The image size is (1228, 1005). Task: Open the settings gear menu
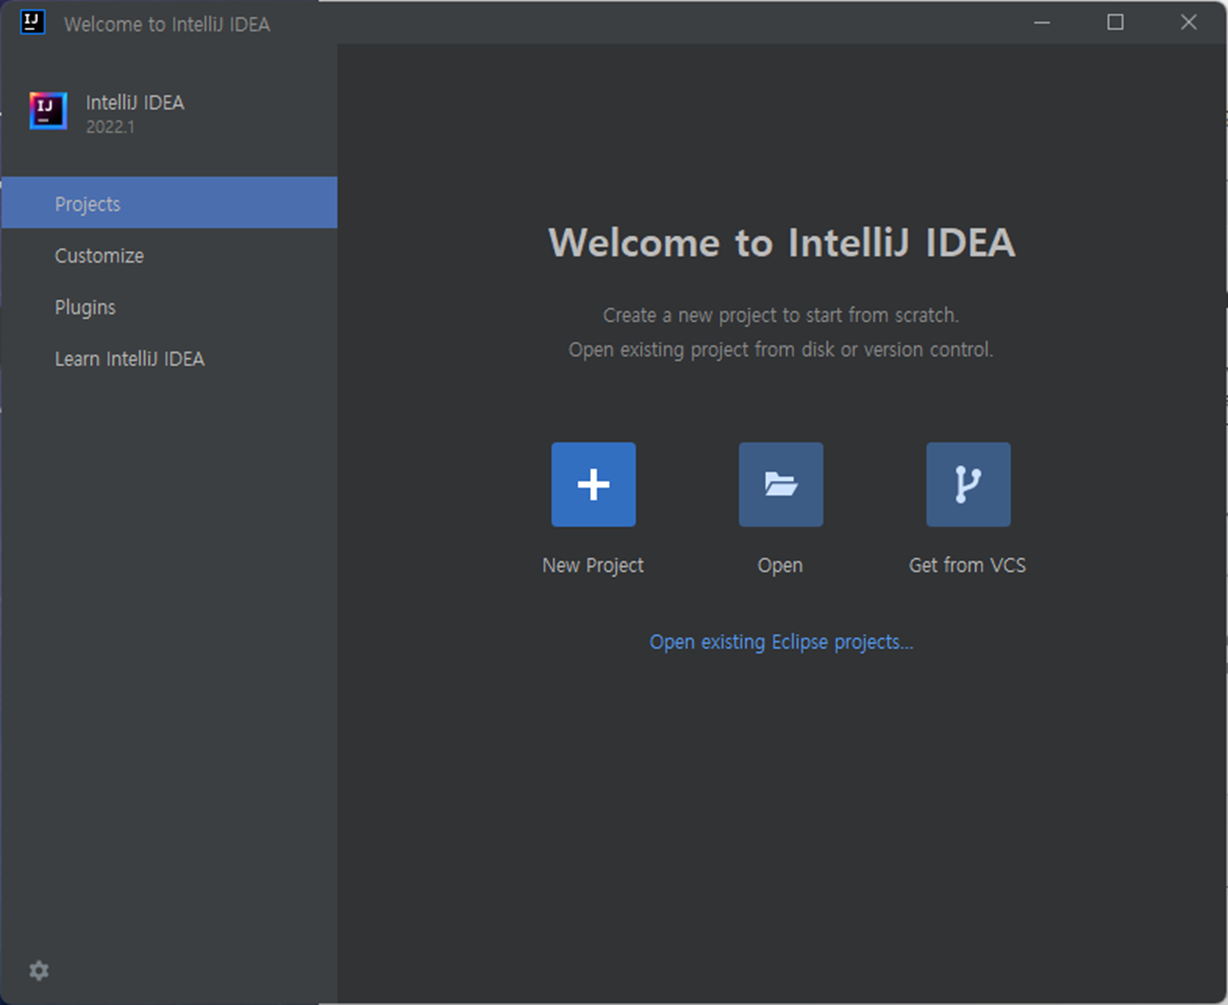(39, 970)
